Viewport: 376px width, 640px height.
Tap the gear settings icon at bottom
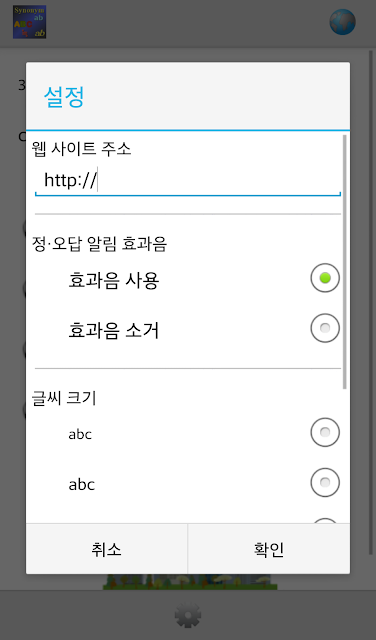pyautogui.click(x=188, y=615)
